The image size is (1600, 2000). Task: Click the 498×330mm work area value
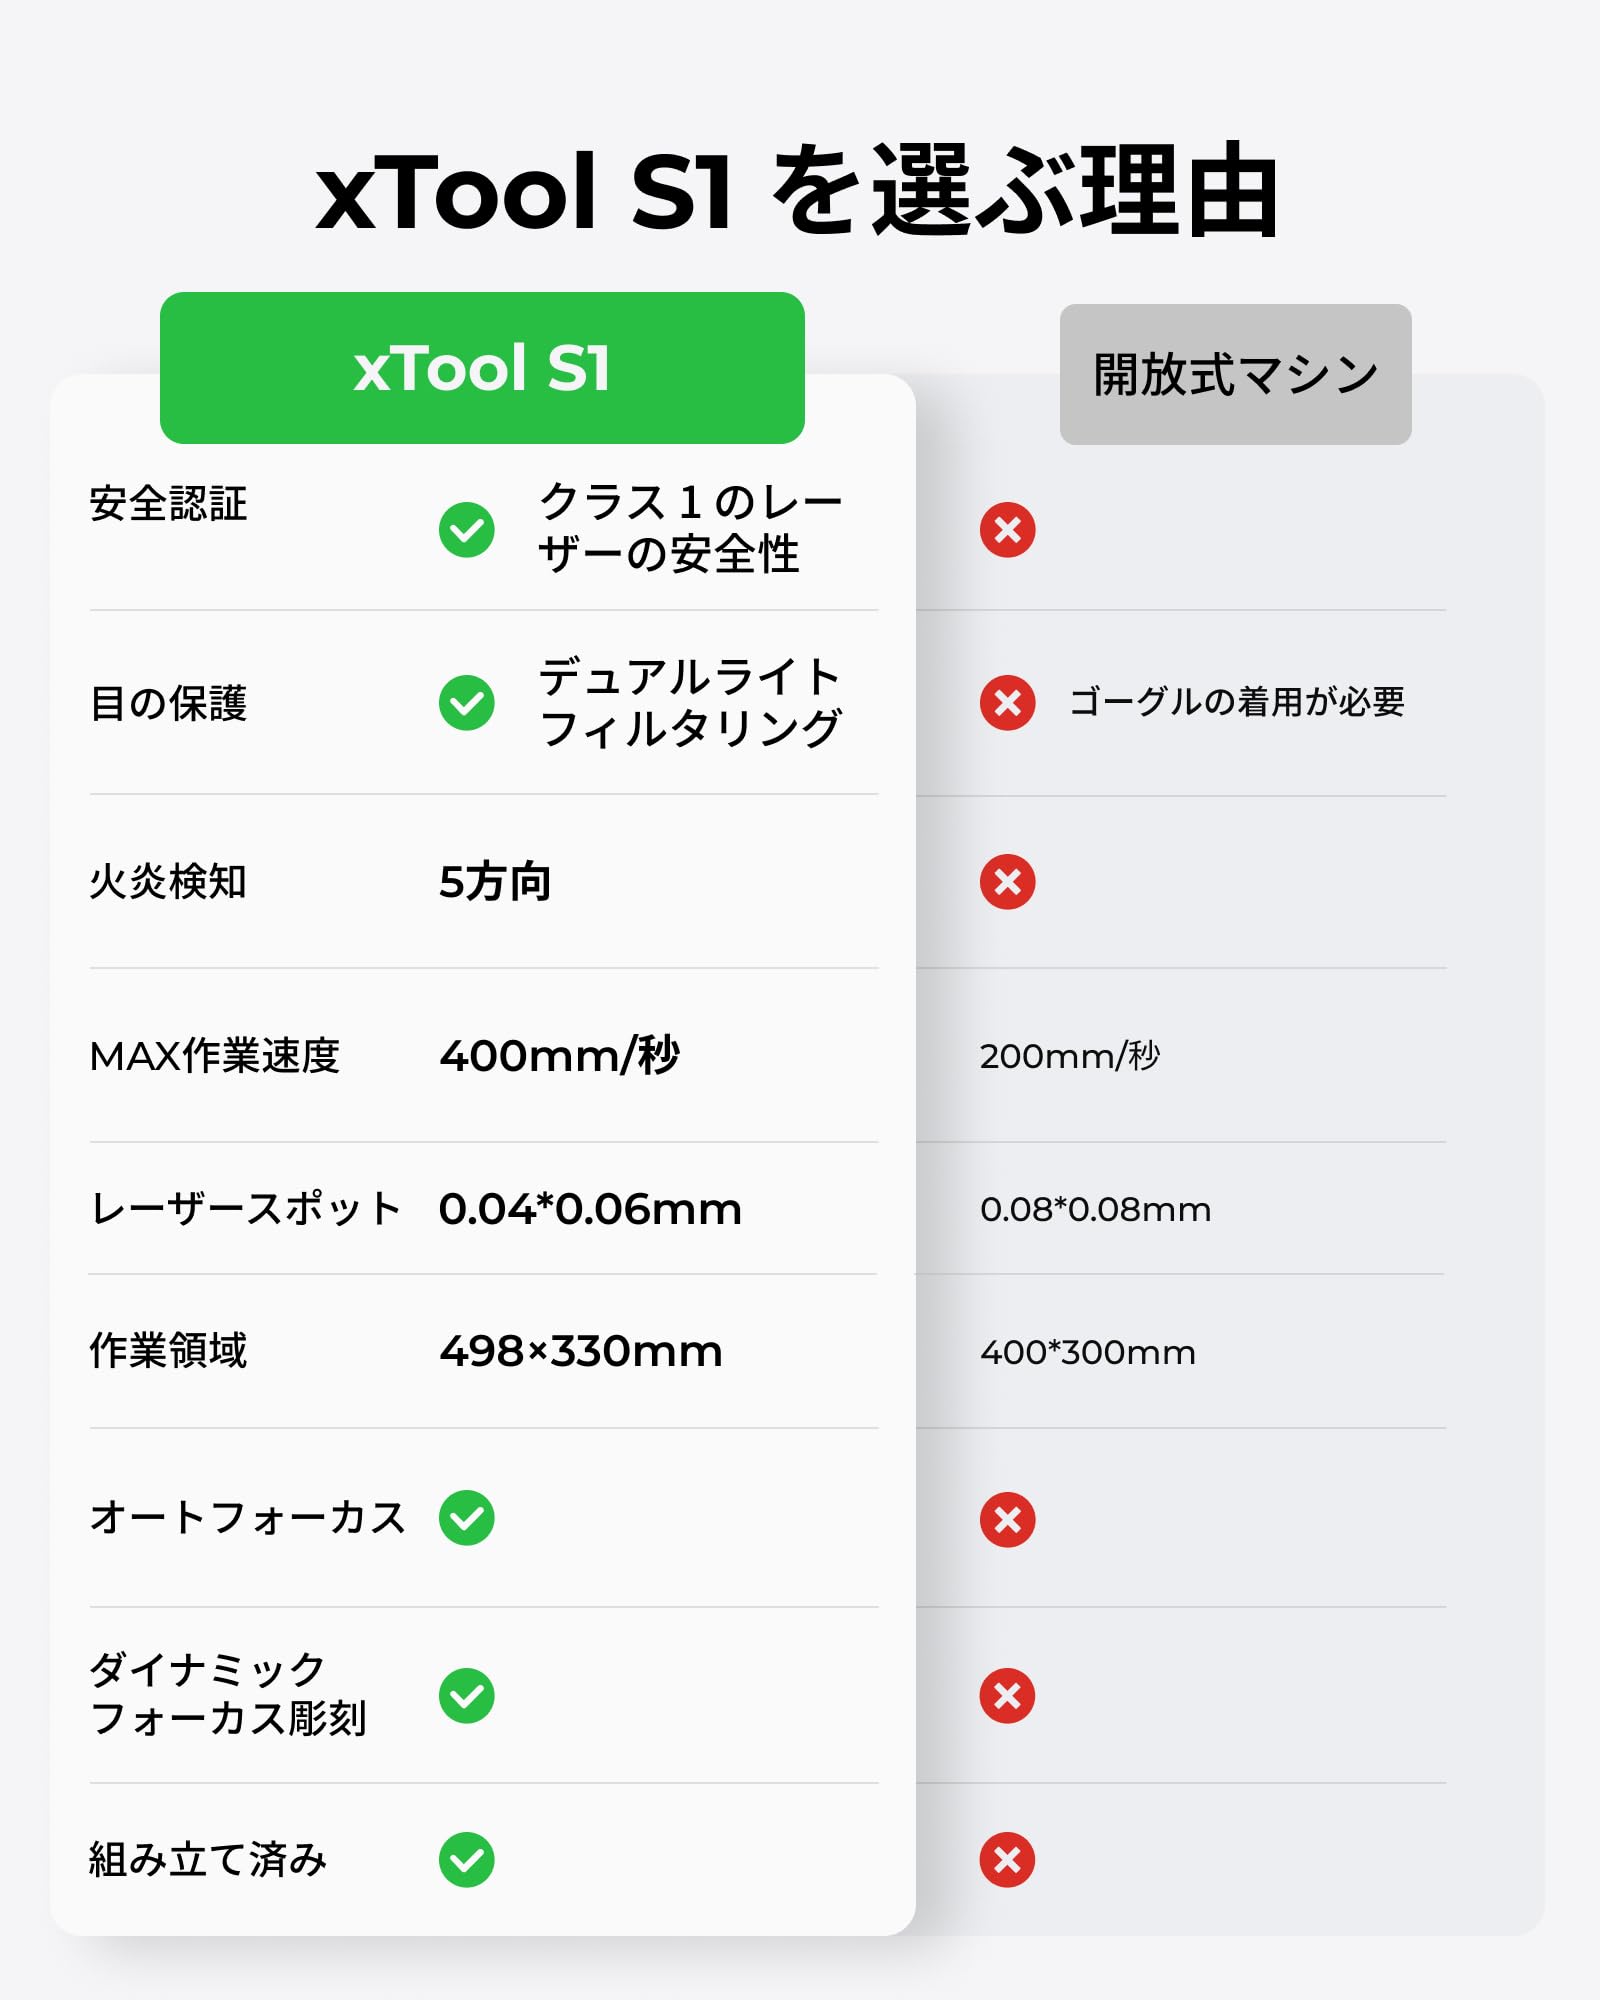click(581, 1351)
